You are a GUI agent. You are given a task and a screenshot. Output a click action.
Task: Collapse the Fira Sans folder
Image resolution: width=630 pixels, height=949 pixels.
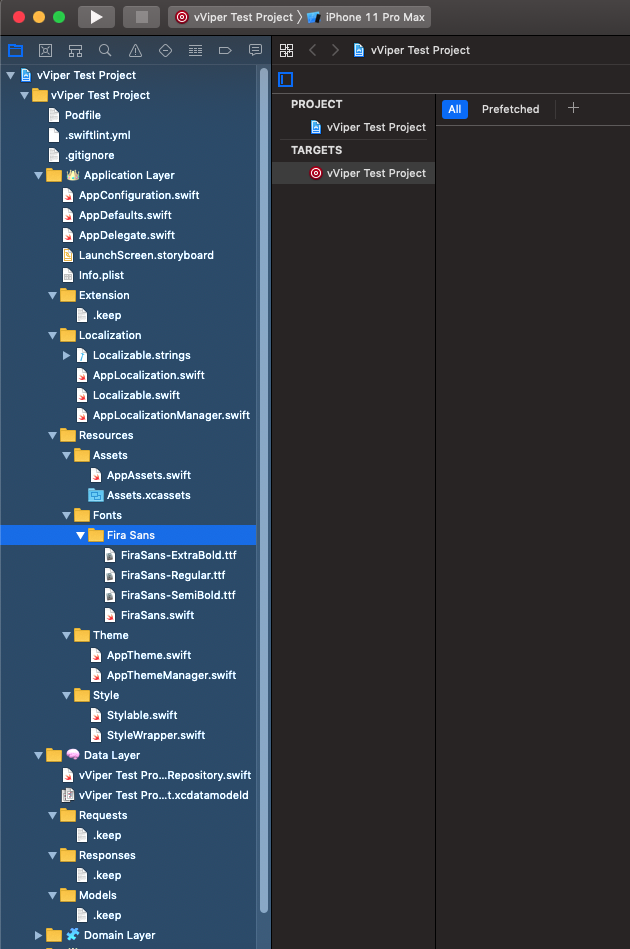point(81,535)
